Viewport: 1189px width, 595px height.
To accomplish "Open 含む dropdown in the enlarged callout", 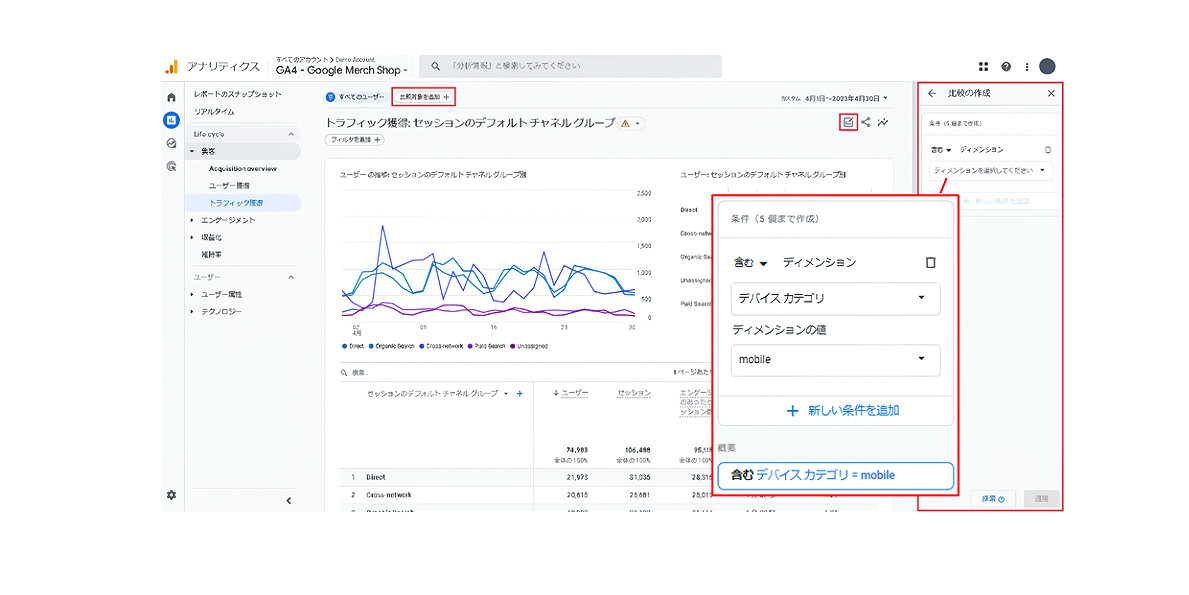I will (750, 262).
